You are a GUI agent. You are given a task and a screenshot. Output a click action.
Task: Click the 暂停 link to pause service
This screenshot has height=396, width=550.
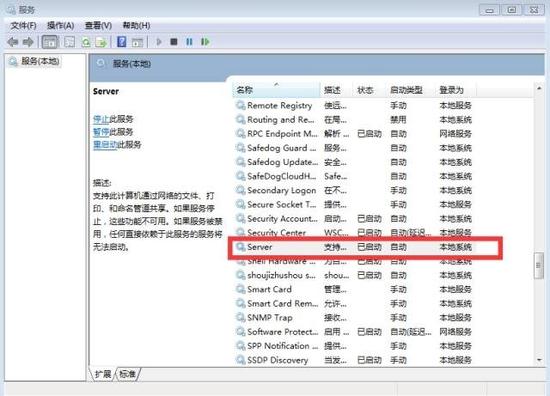tap(101, 132)
